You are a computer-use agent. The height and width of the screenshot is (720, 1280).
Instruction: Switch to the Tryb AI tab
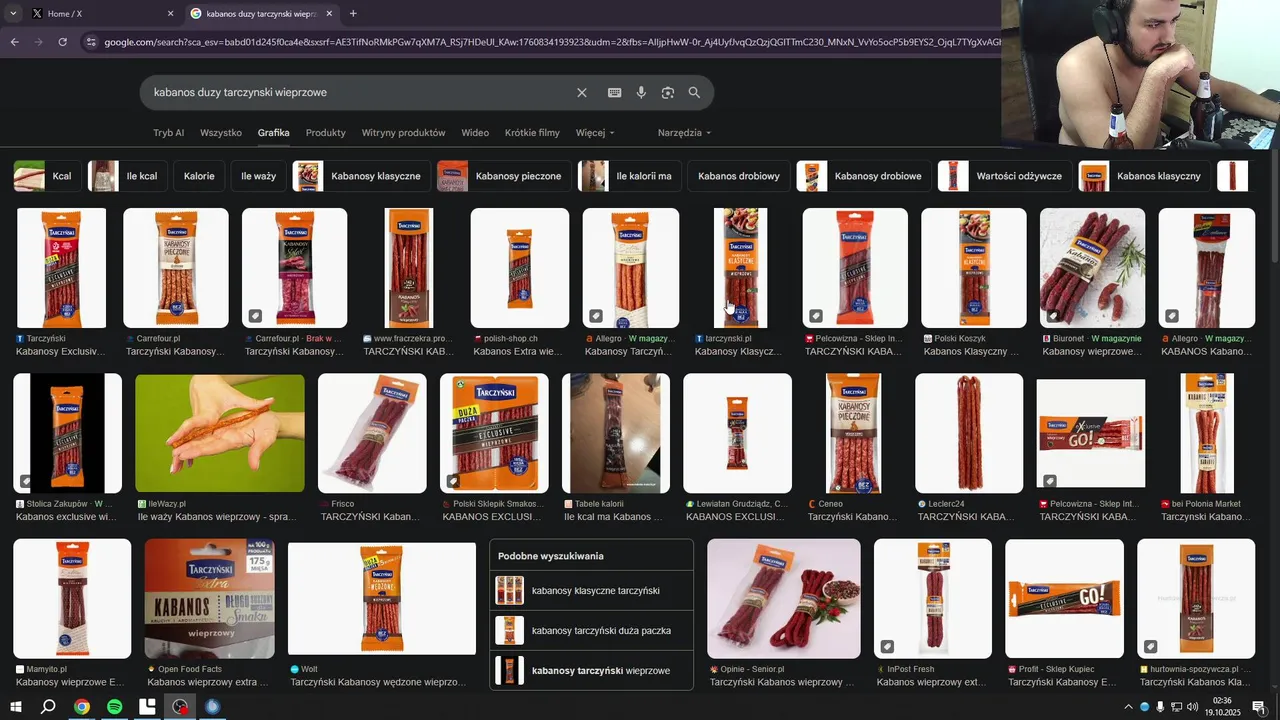pyautogui.click(x=168, y=132)
